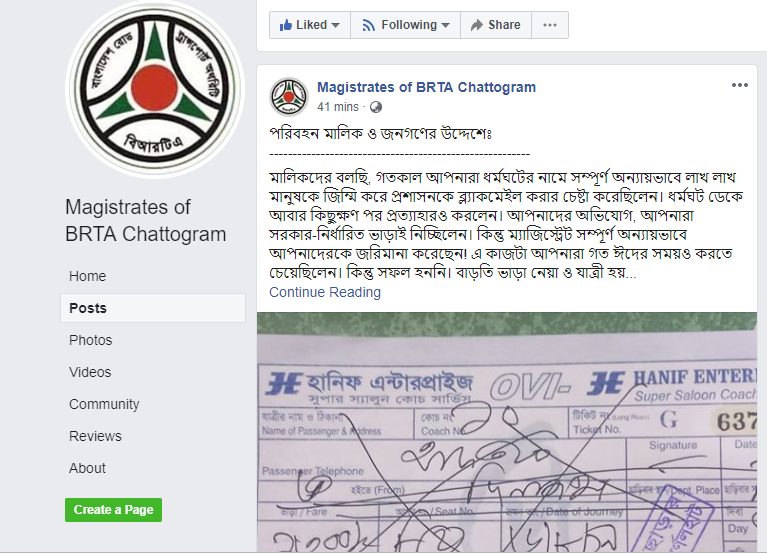Click the small BRTA avatar in post
This screenshot has height=553, width=767.
289,97
